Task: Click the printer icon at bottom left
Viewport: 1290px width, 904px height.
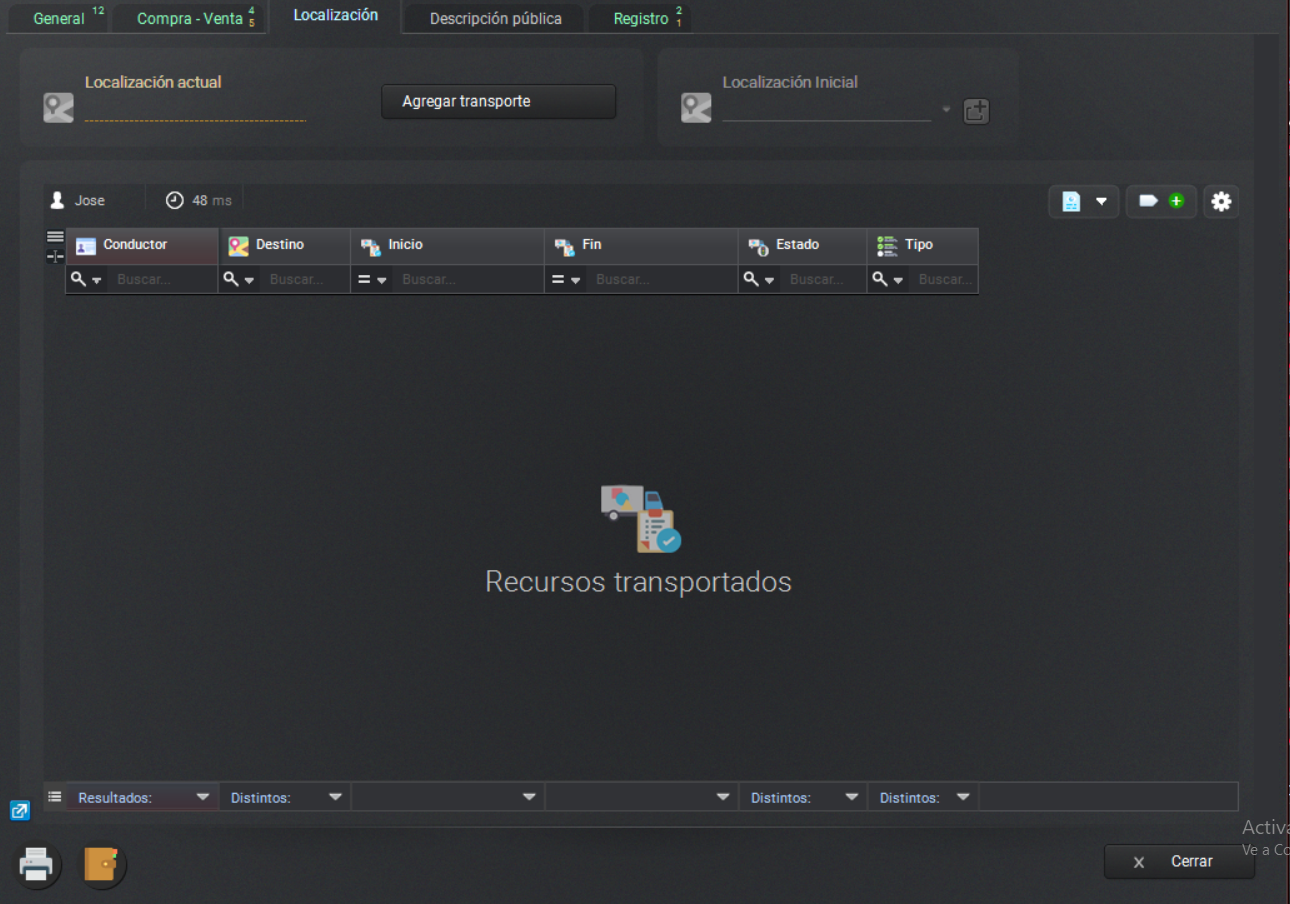Action: pos(36,864)
